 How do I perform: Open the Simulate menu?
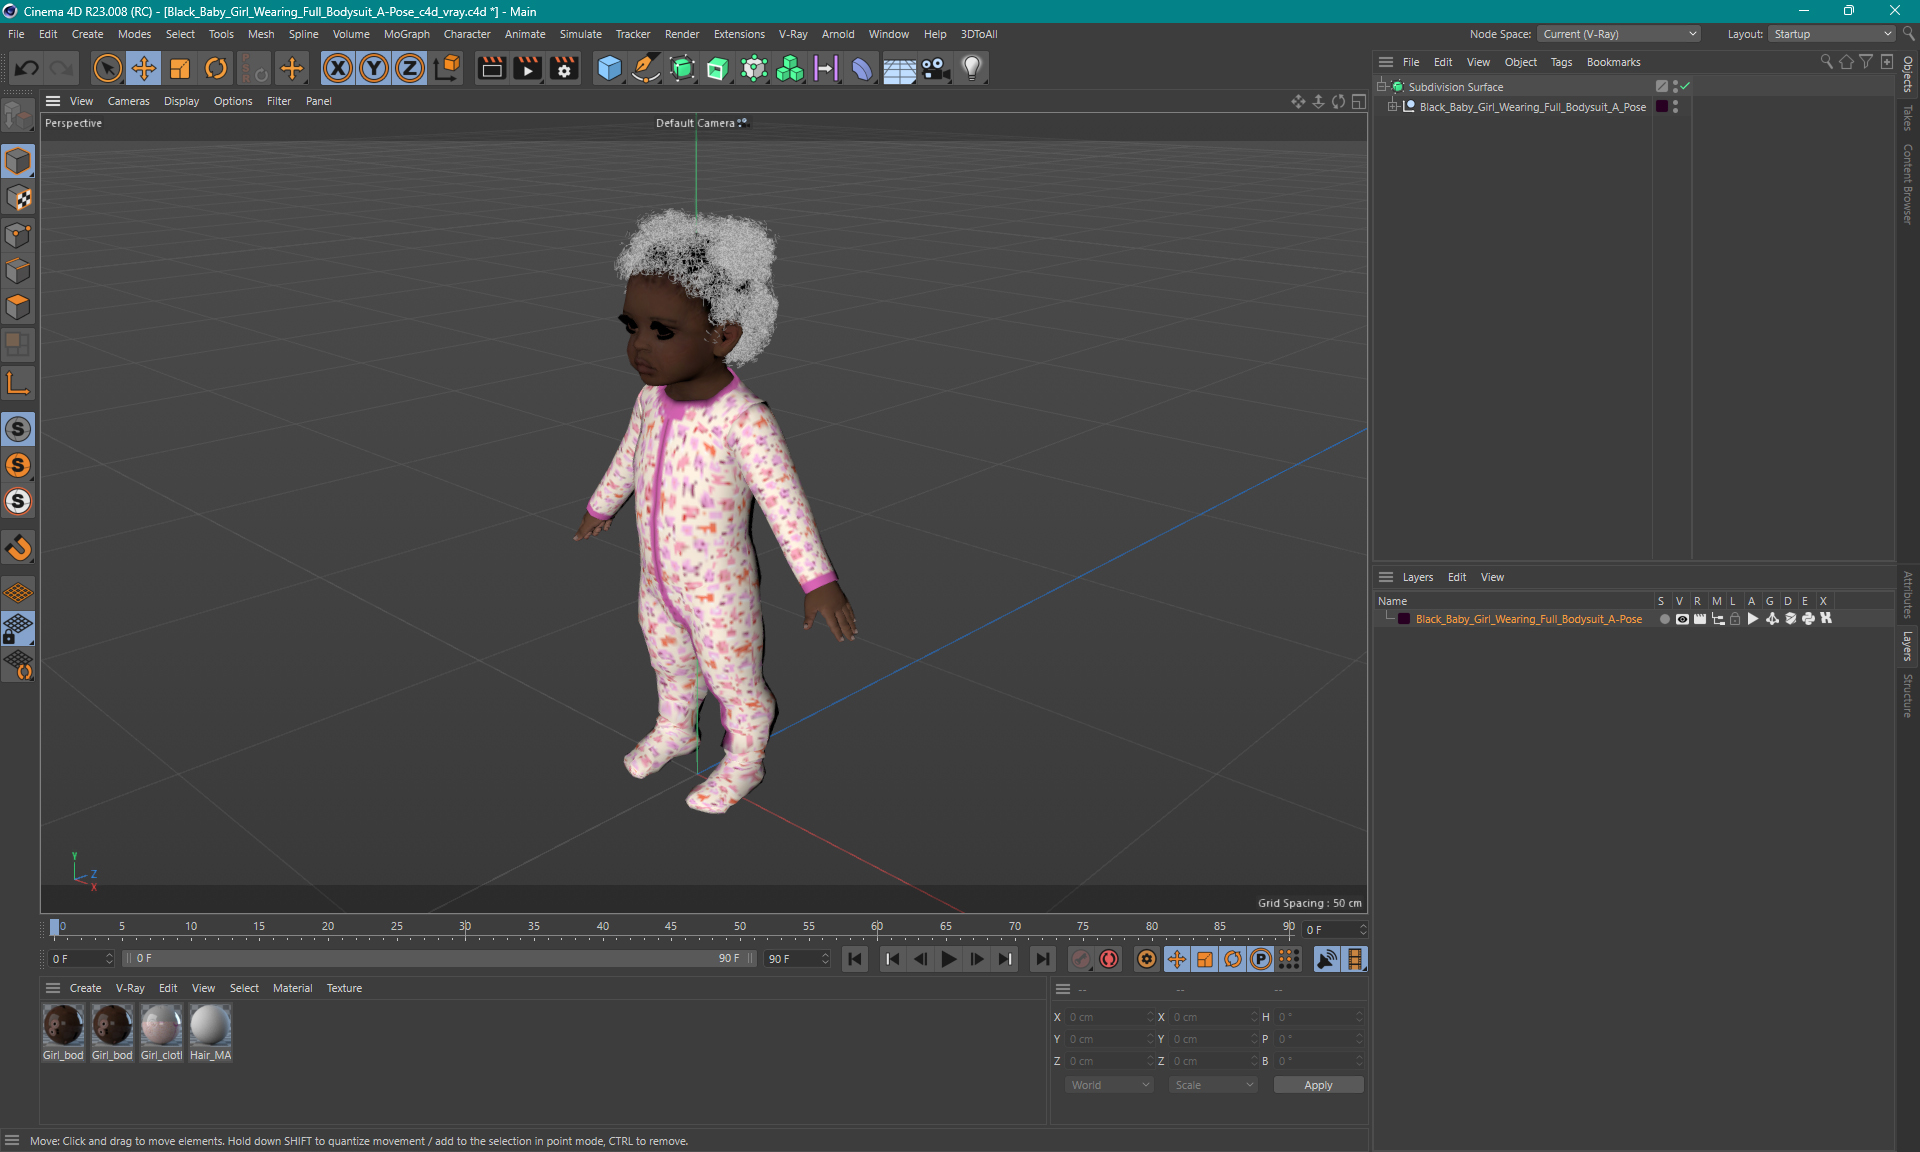[580, 34]
